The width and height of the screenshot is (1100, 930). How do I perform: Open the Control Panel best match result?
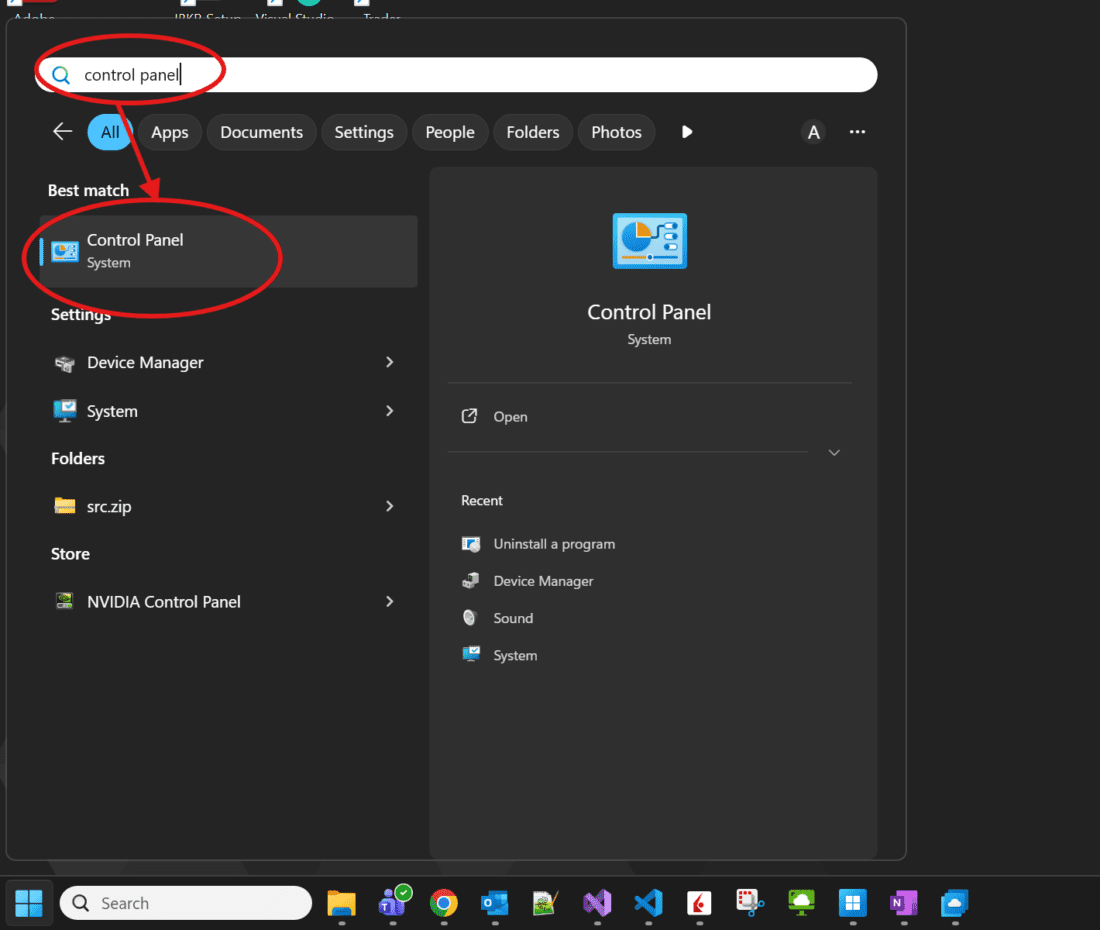229,251
